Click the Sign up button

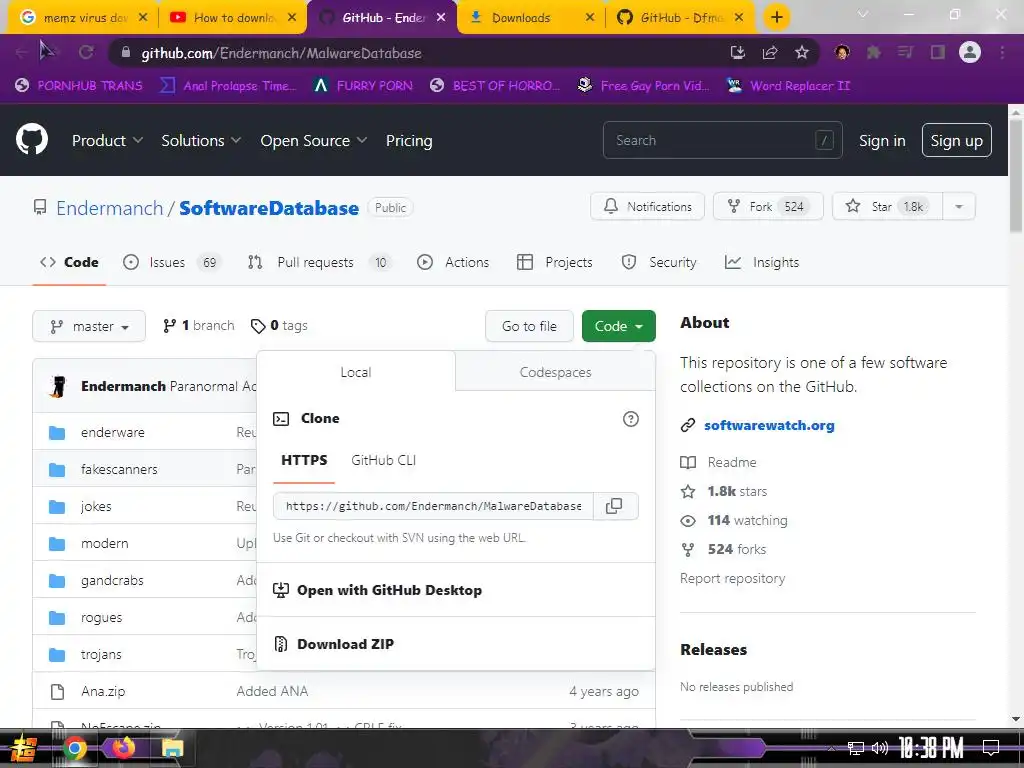tap(956, 140)
